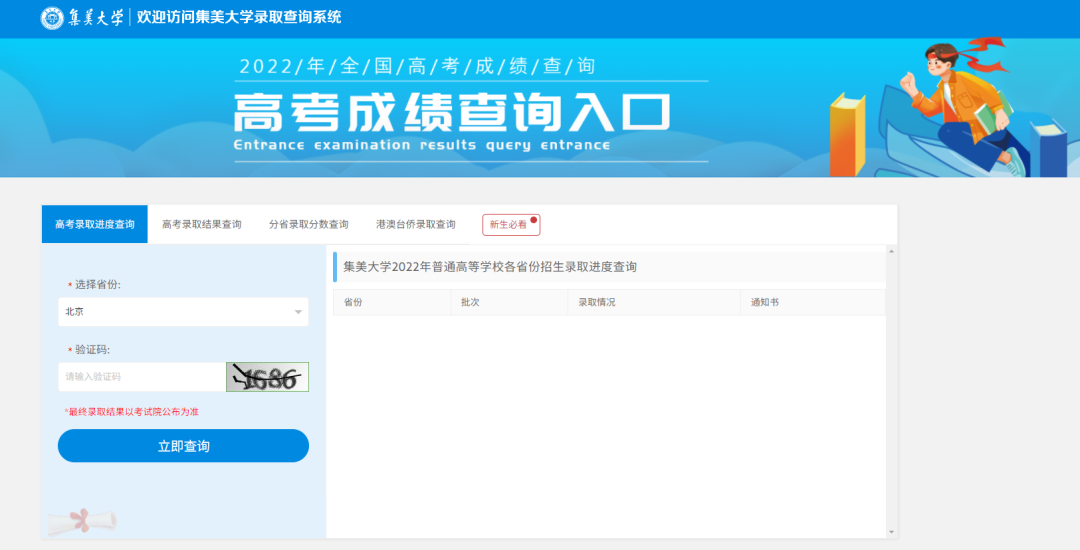Viewport: 1080px width, 550px height.
Task: Click the 高考成绩查询入口 banner image
Action: (x=540, y=108)
